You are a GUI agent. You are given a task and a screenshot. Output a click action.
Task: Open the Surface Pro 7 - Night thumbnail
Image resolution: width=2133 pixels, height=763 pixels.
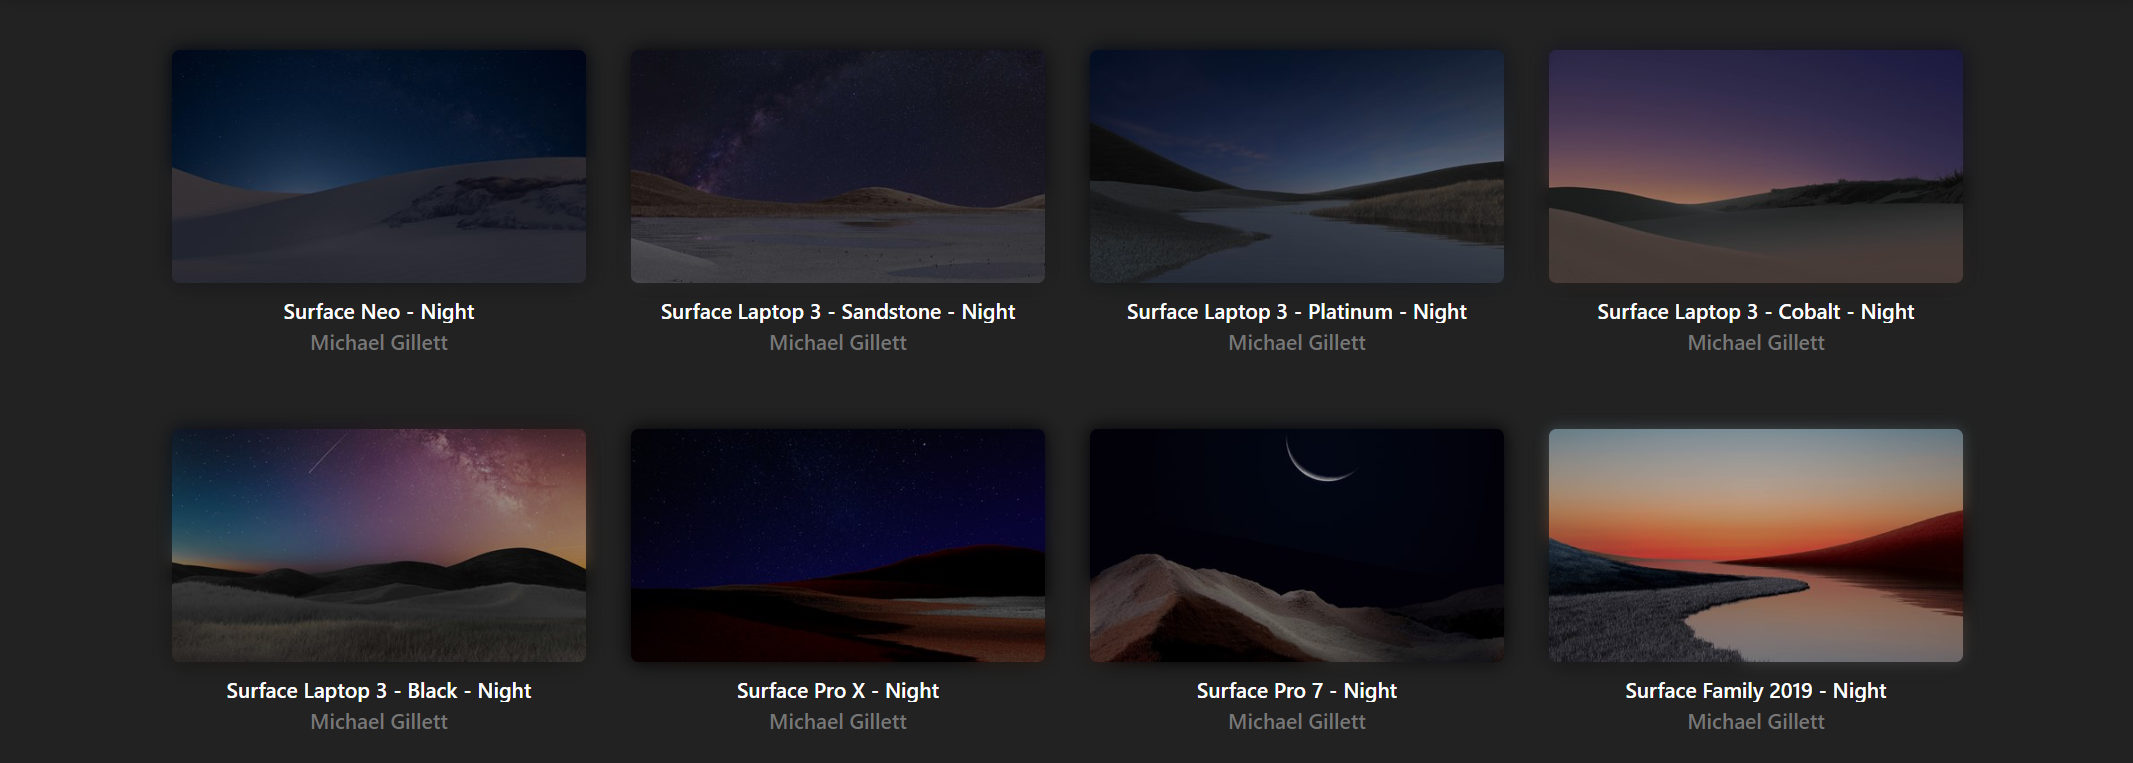click(x=1297, y=545)
